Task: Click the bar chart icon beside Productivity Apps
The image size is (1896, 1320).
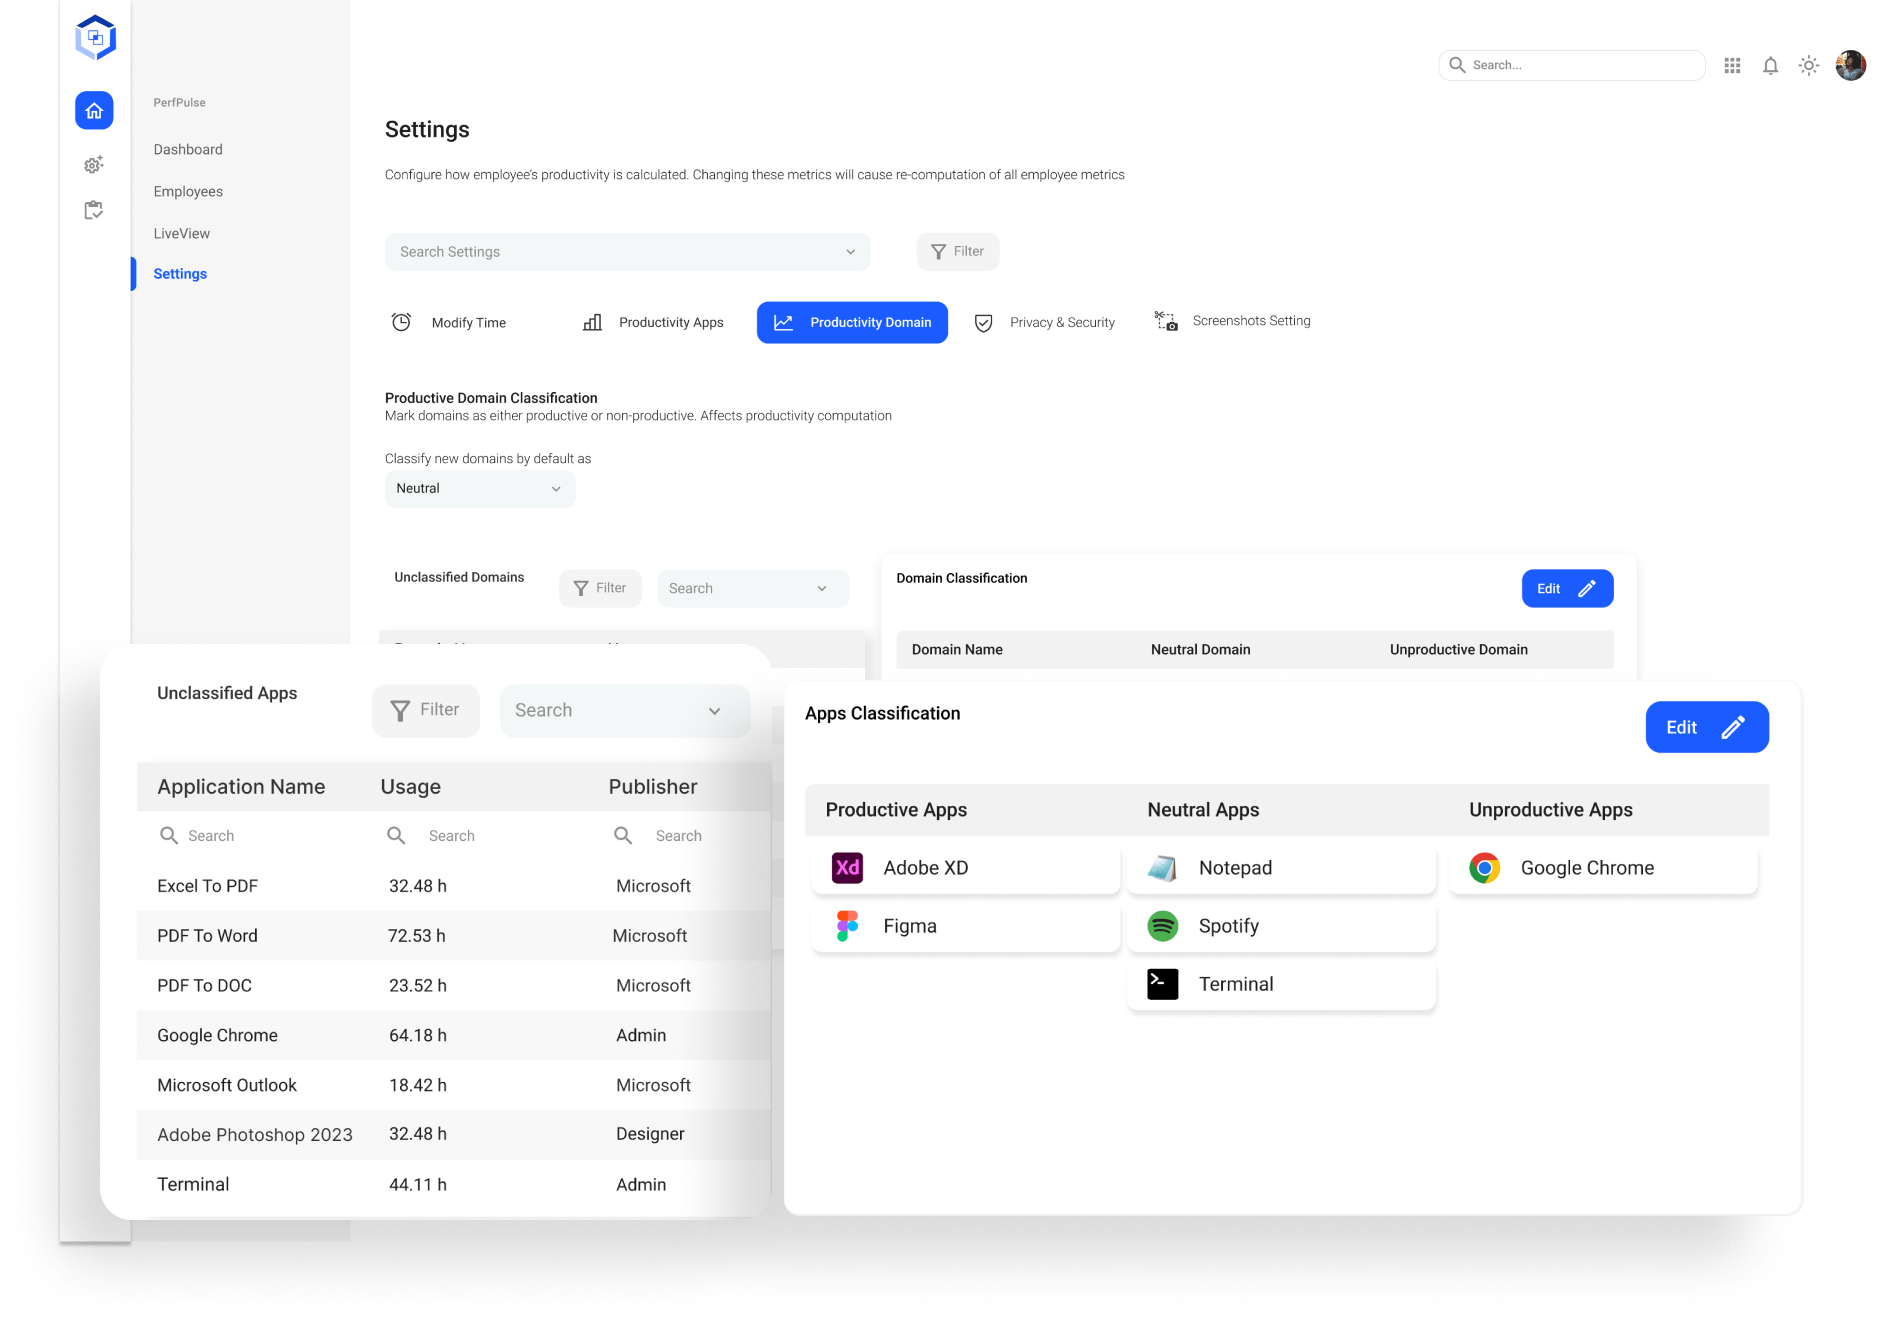Action: pos(592,322)
